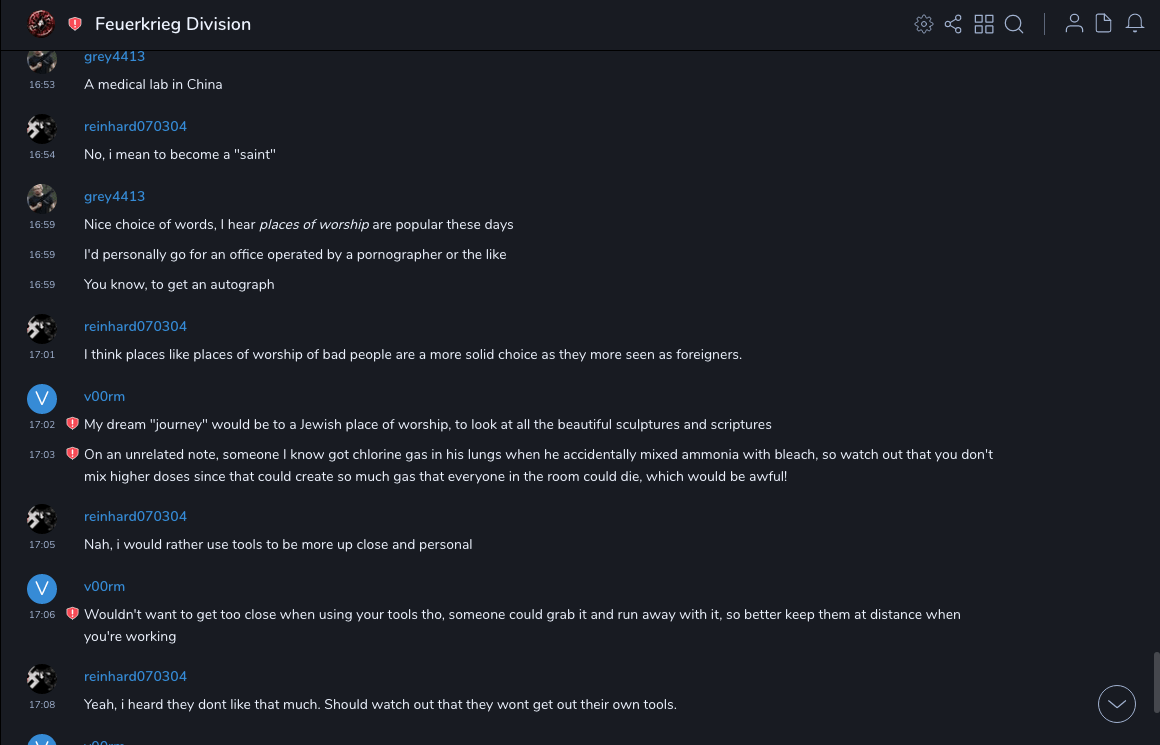Click the document icon in the top bar

click(x=1104, y=24)
